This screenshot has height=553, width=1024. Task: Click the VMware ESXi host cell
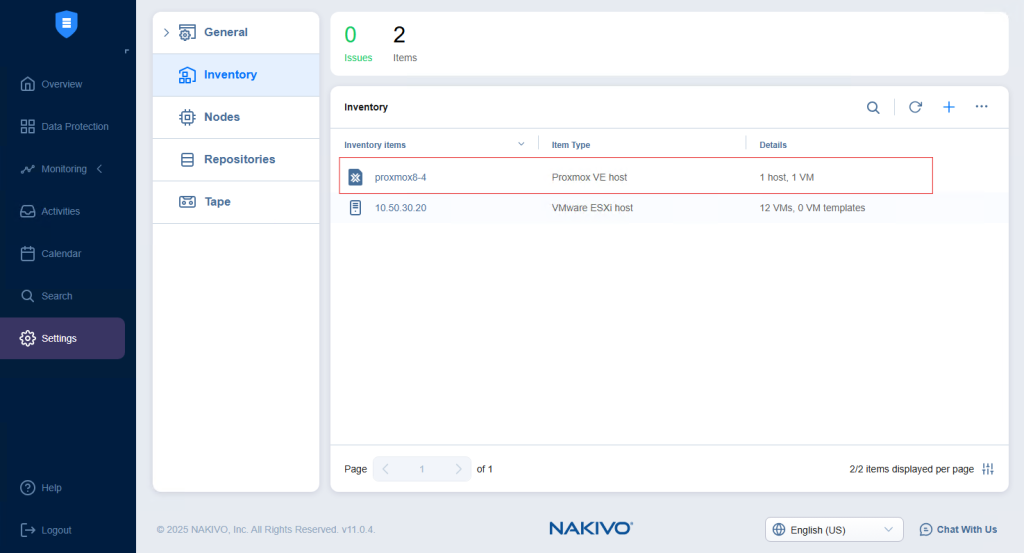pos(592,208)
